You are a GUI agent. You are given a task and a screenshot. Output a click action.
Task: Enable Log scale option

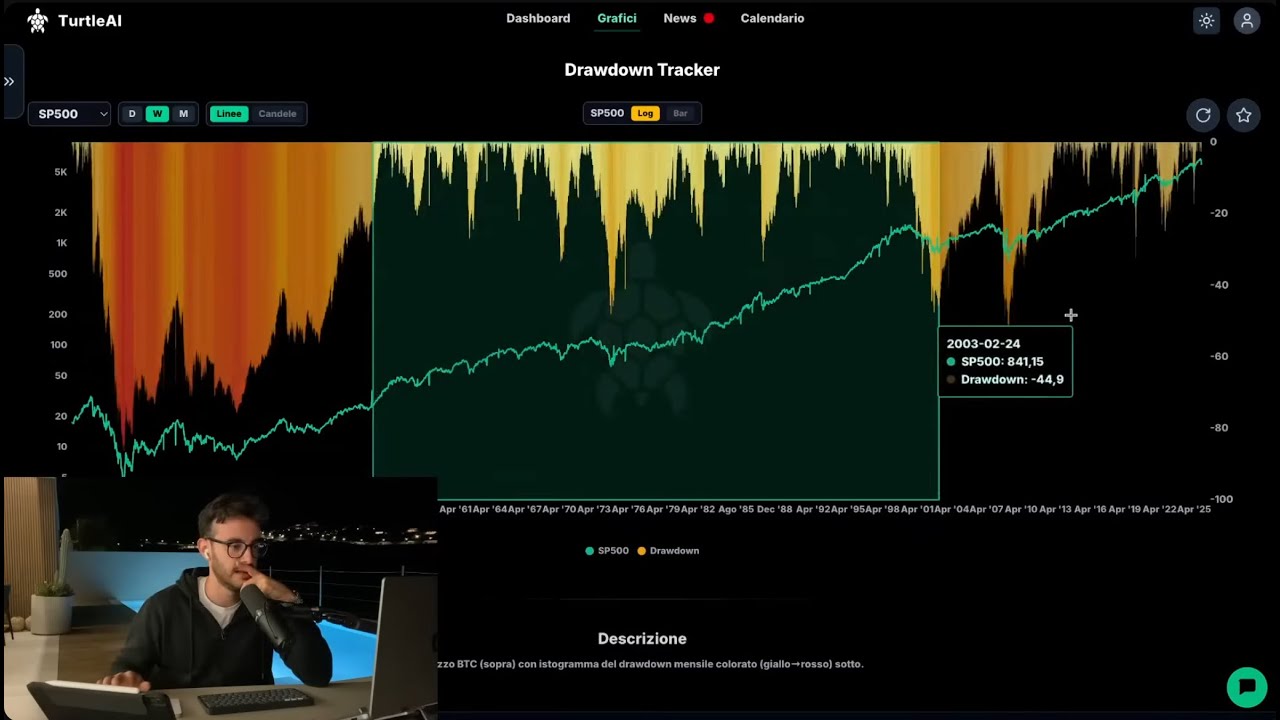pyautogui.click(x=645, y=113)
